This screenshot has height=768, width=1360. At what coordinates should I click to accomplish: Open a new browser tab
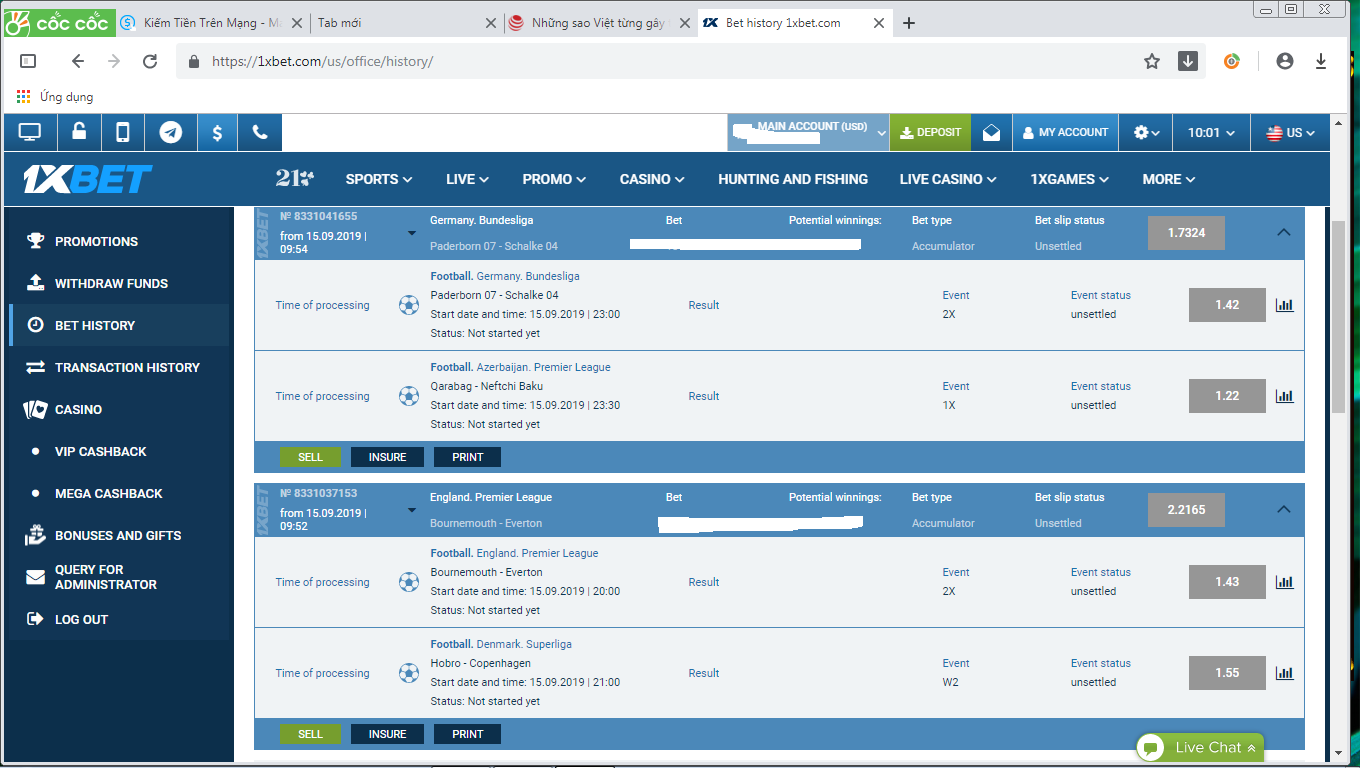point(908,23)
